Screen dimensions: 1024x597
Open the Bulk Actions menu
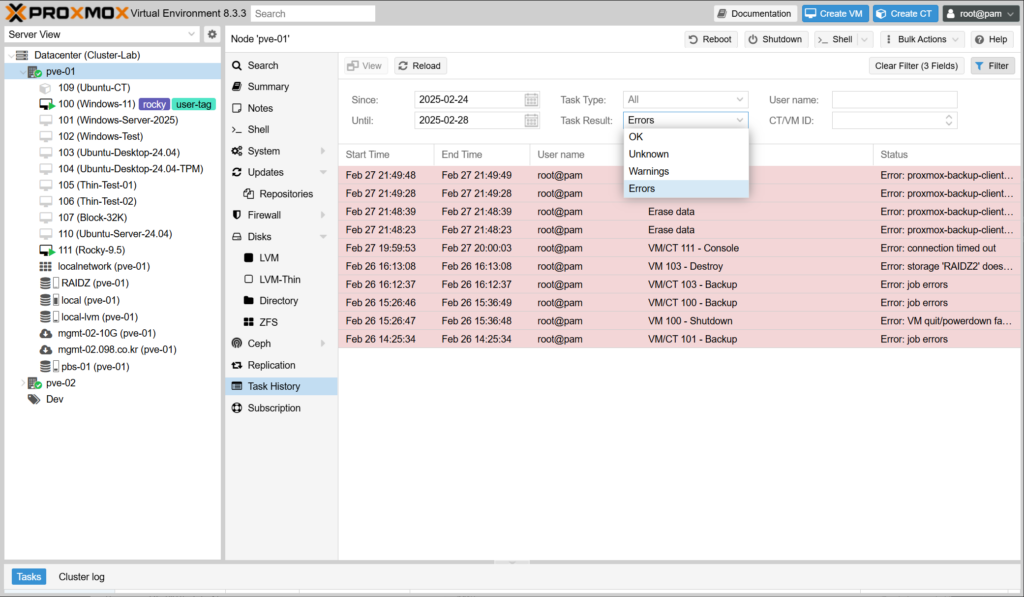pos(921,39)
